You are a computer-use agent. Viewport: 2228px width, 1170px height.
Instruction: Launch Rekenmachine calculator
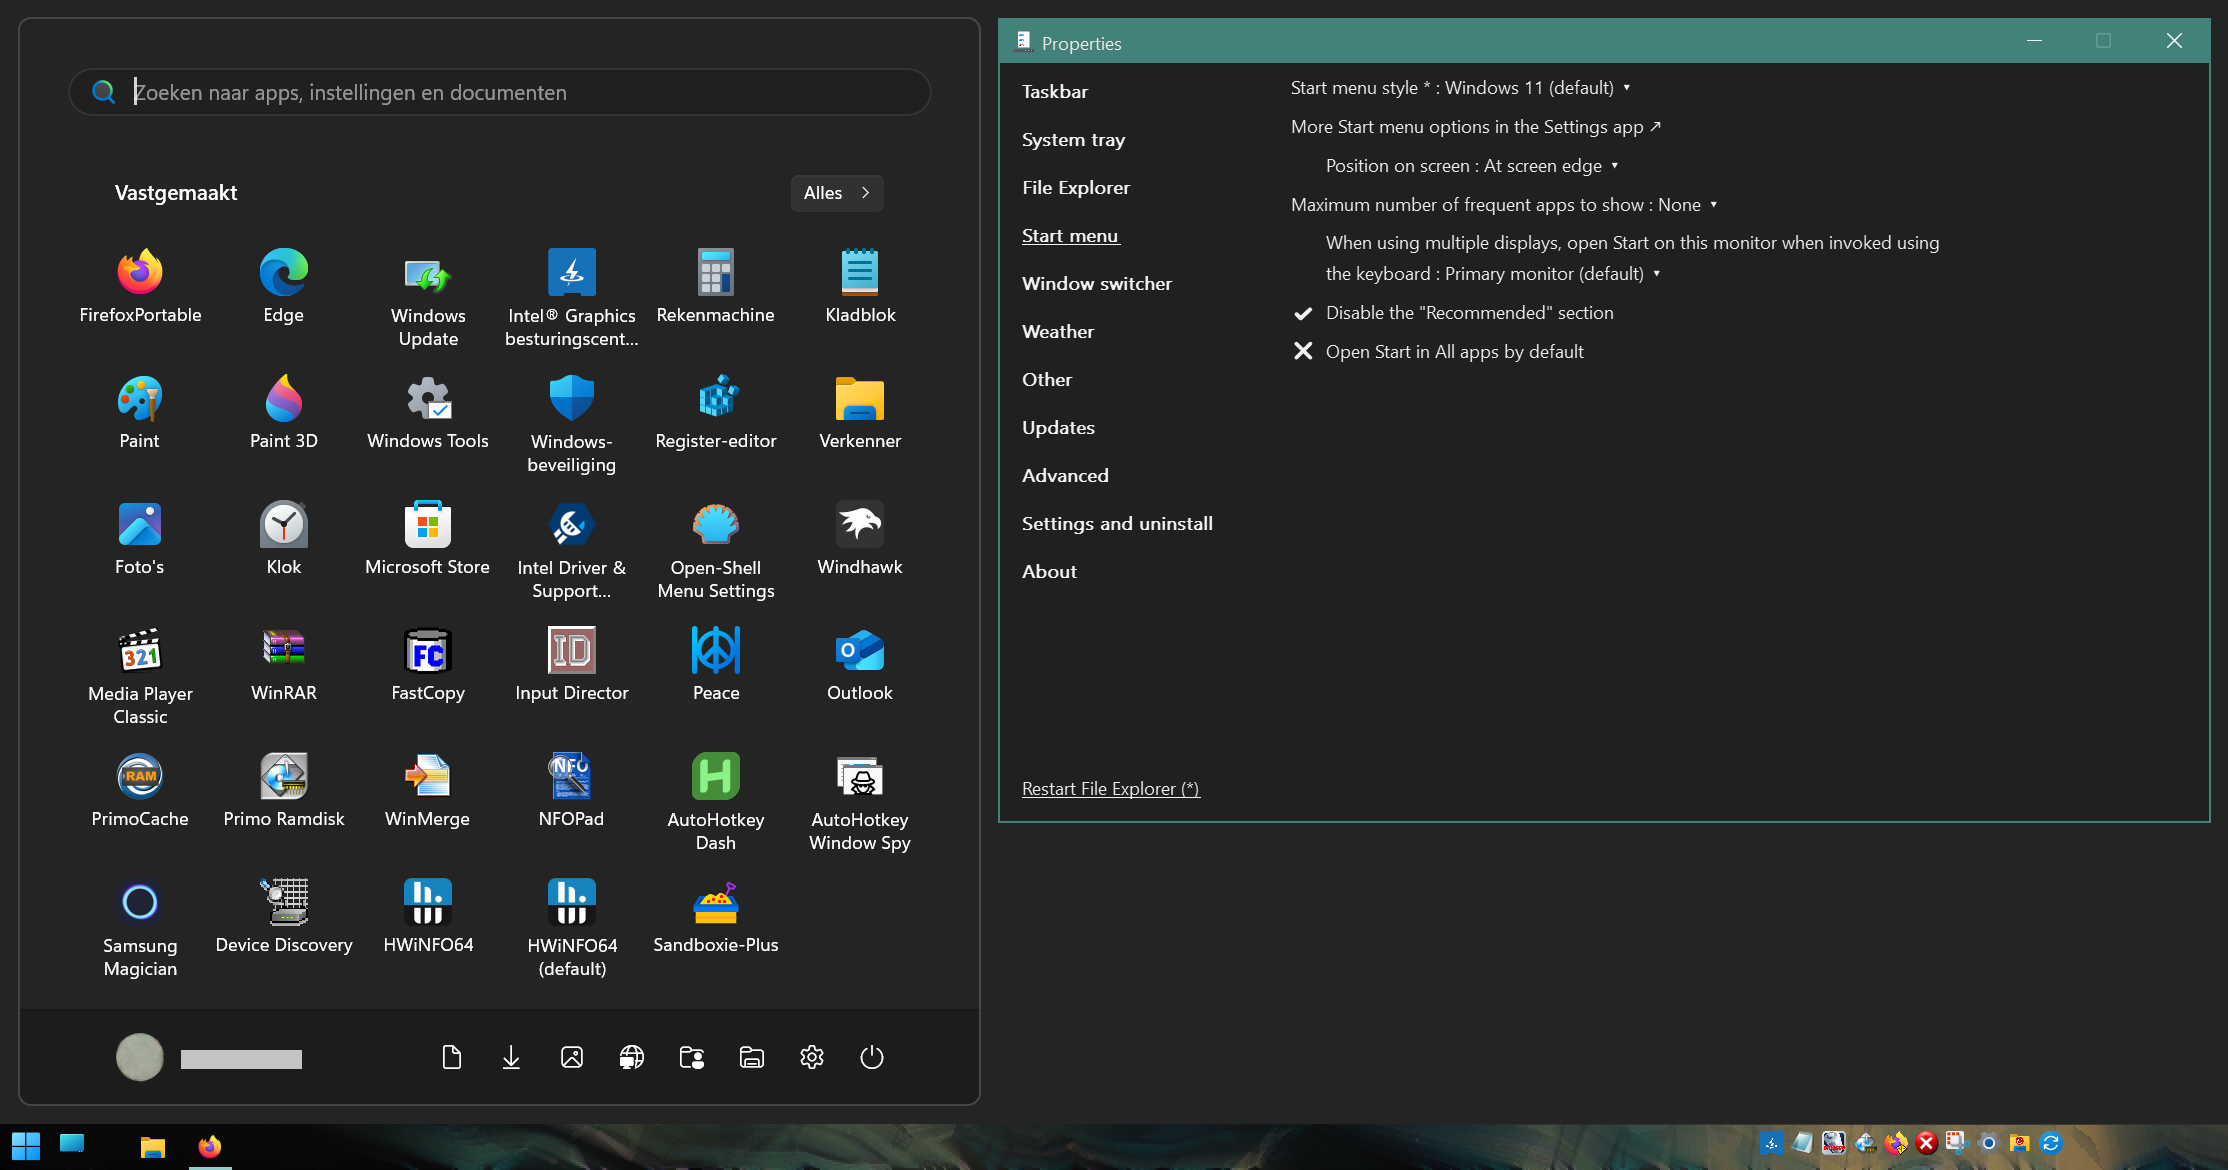716,286
